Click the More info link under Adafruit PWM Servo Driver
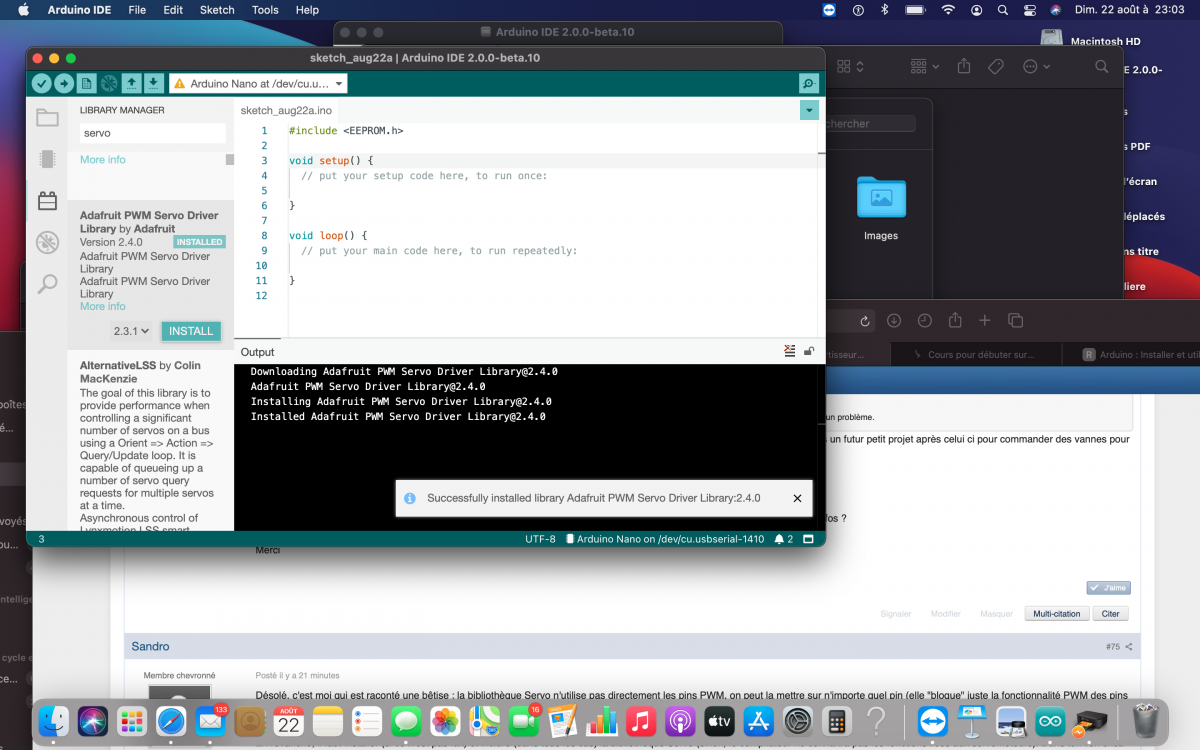 pyautogui.click(x=103, y=306)
